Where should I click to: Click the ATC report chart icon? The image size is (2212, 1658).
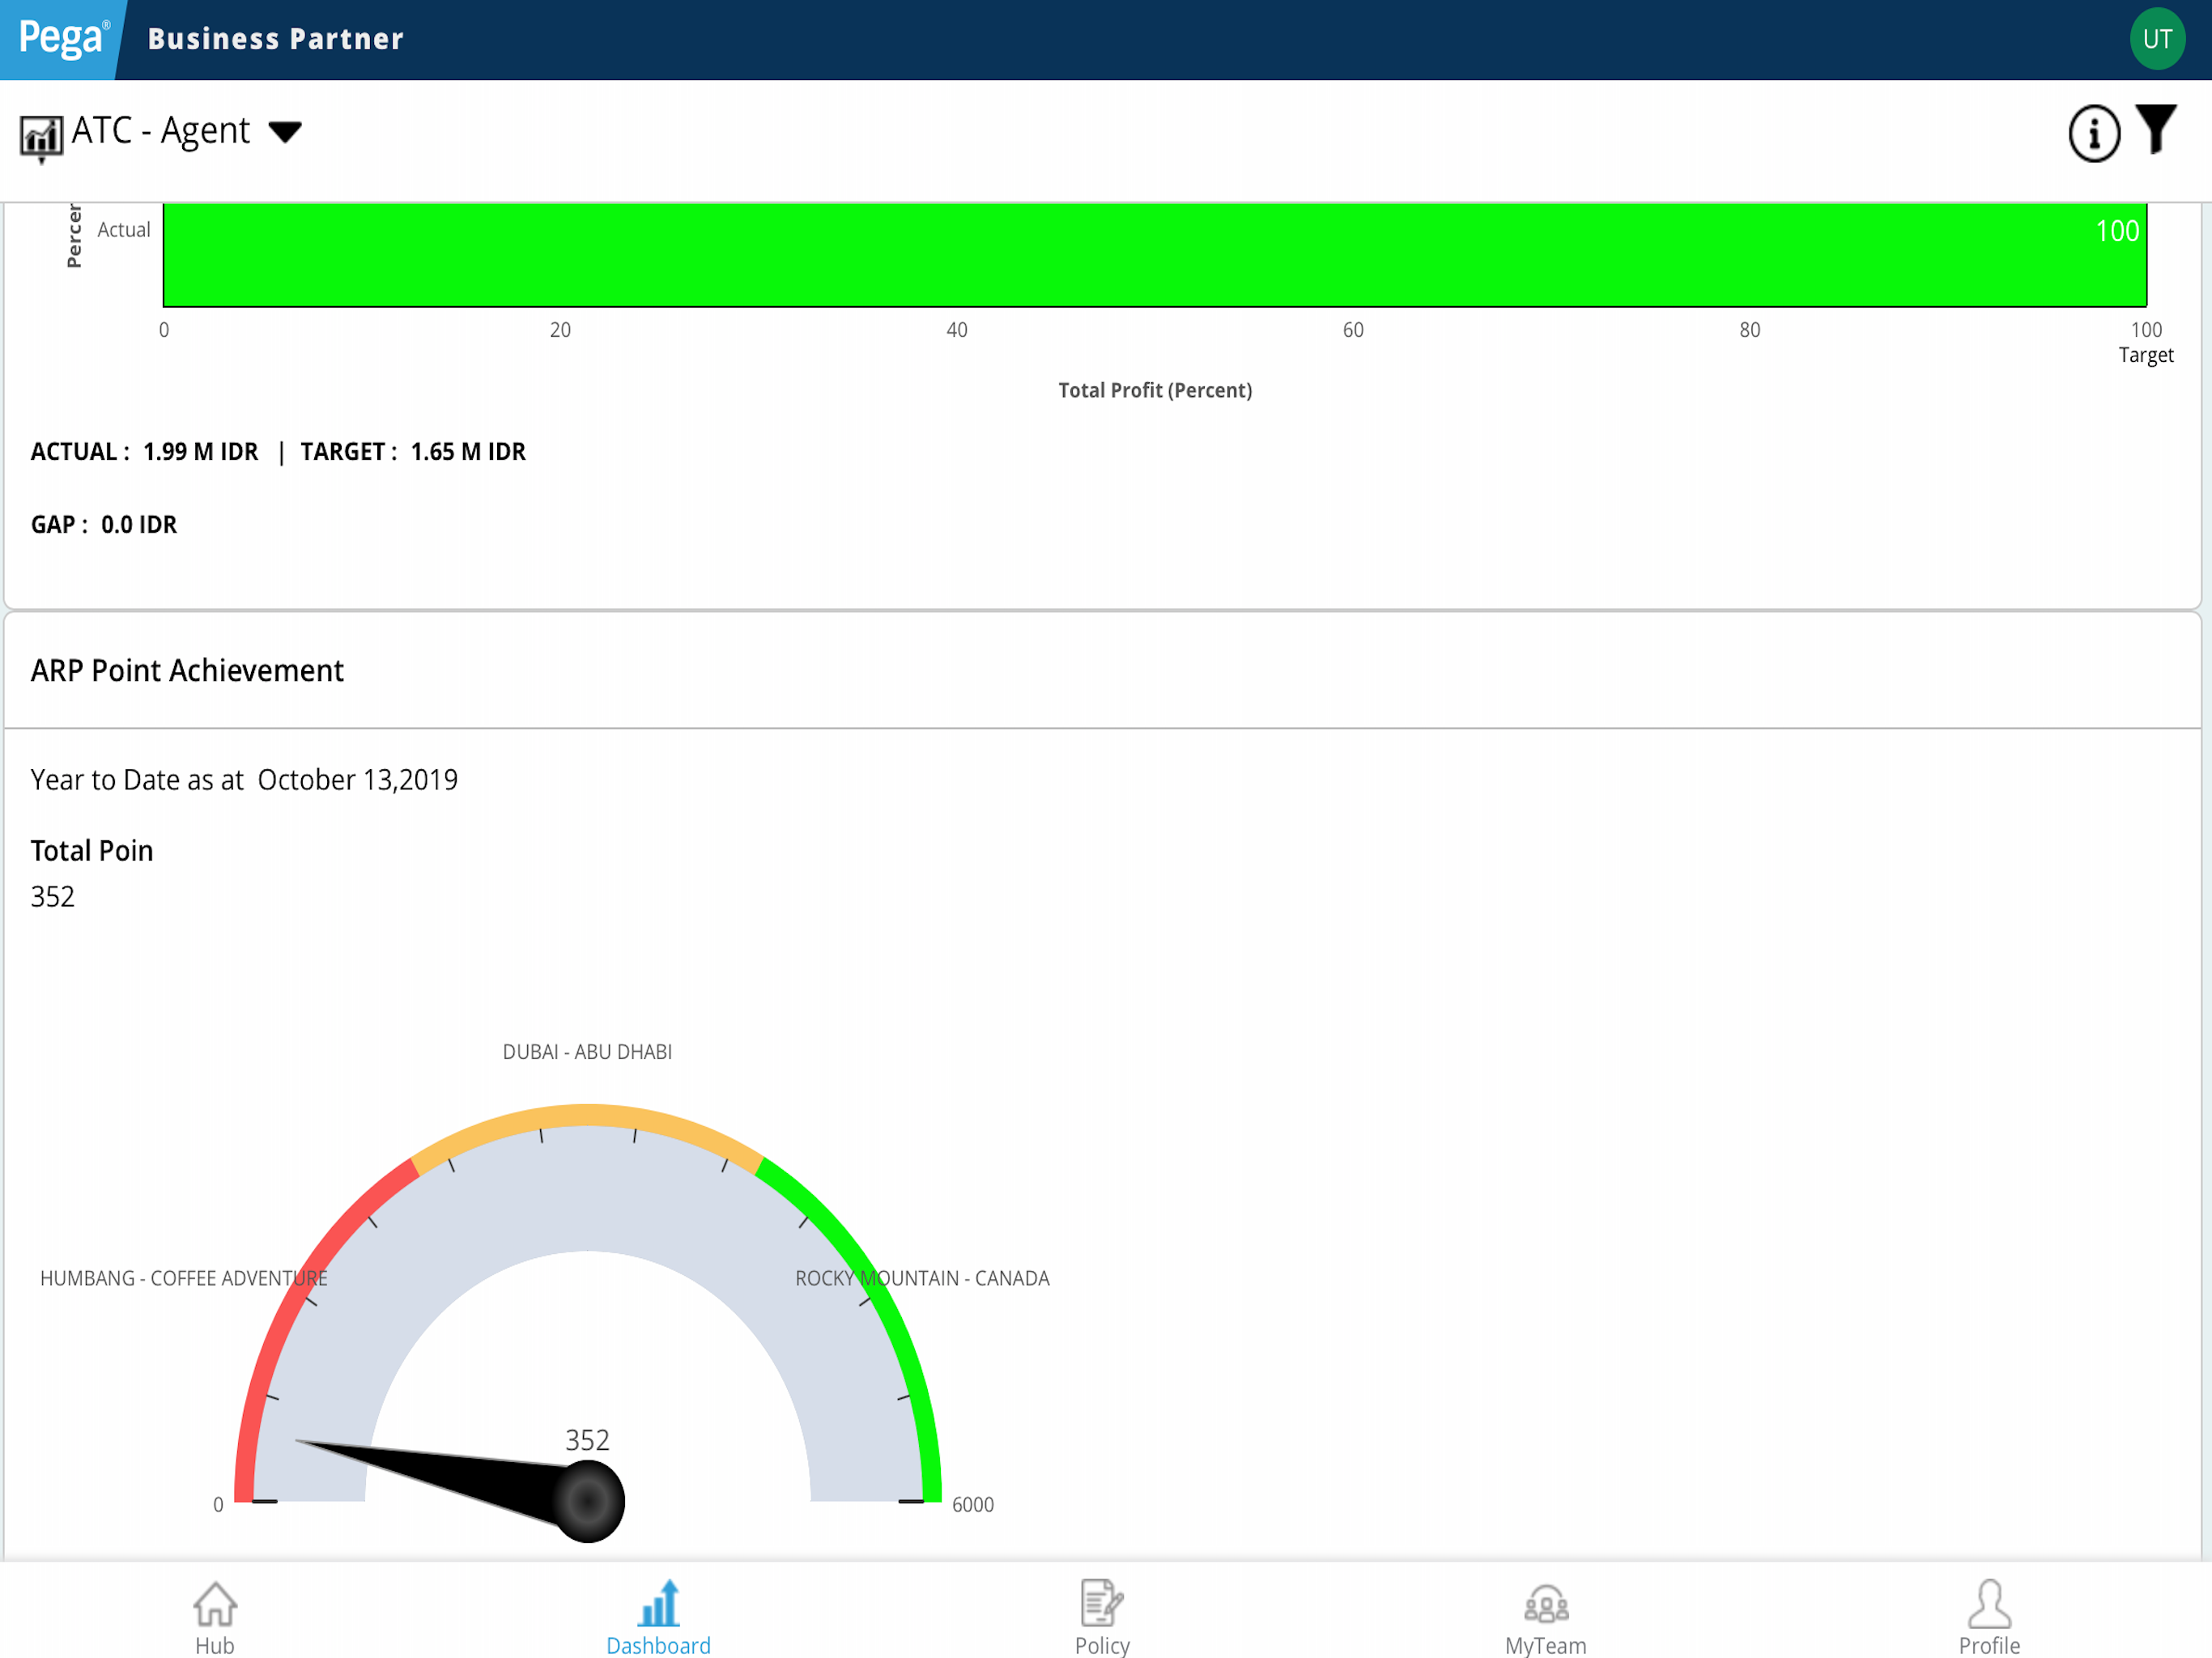41,138
